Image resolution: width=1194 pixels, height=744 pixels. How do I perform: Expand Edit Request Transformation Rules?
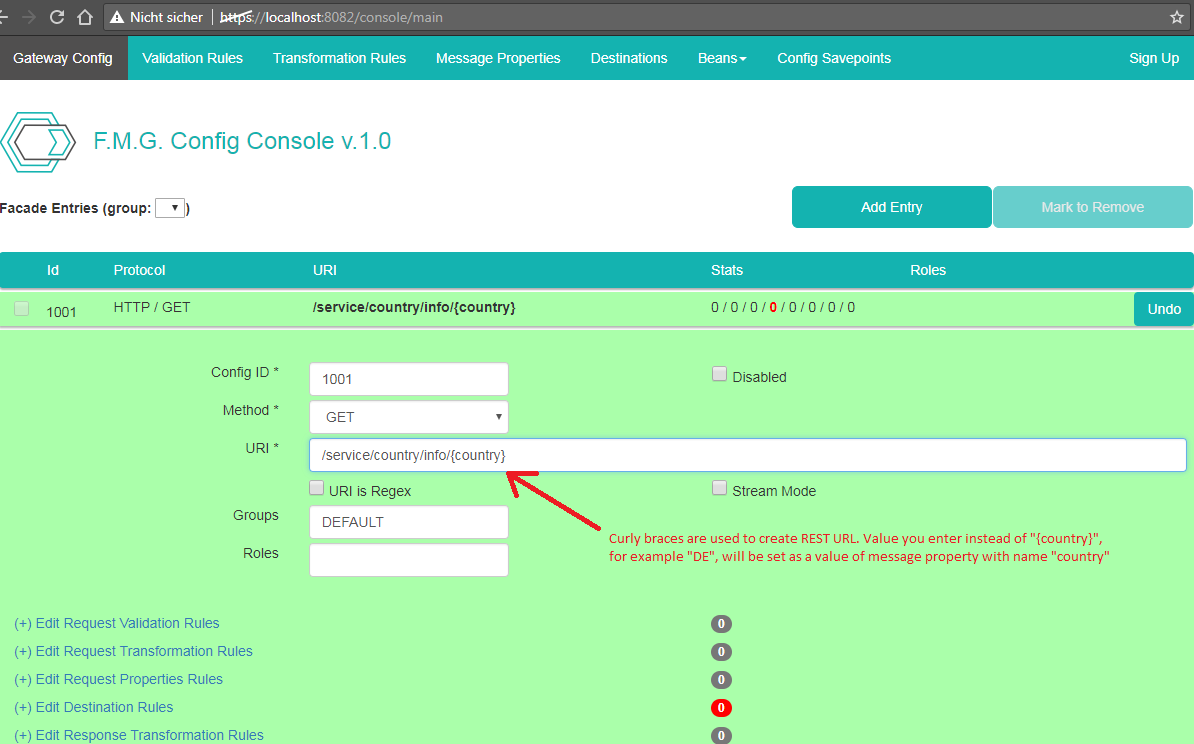pos(134,651)
